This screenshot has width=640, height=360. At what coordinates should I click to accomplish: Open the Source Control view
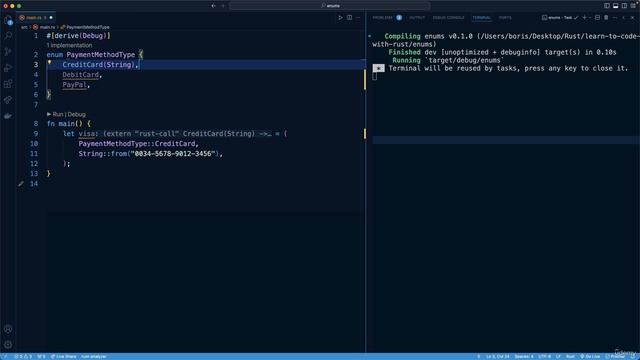pos(8,52)
